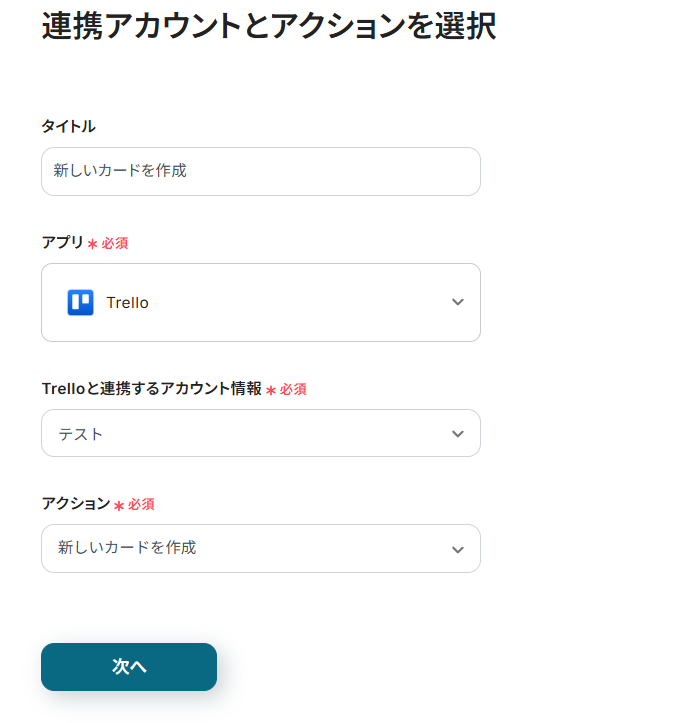Click the red asterisk next to アプリ

92,244
